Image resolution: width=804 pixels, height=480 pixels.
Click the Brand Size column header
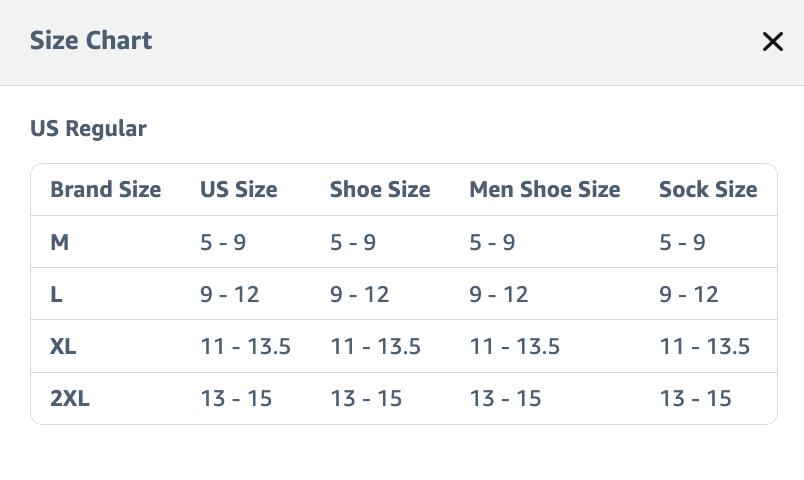[x=105, y=190]
